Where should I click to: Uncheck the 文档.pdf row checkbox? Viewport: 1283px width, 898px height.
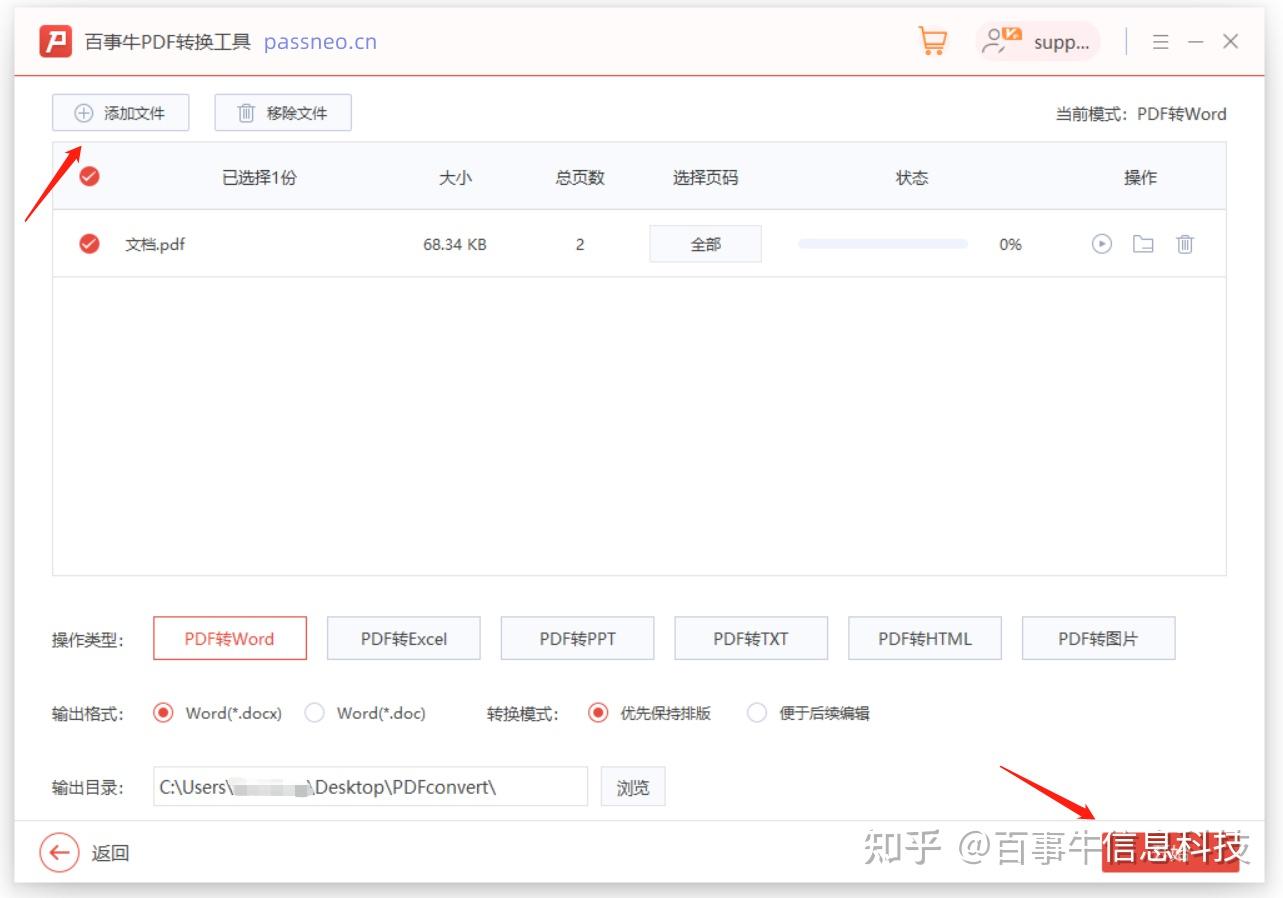coord(89,244)
